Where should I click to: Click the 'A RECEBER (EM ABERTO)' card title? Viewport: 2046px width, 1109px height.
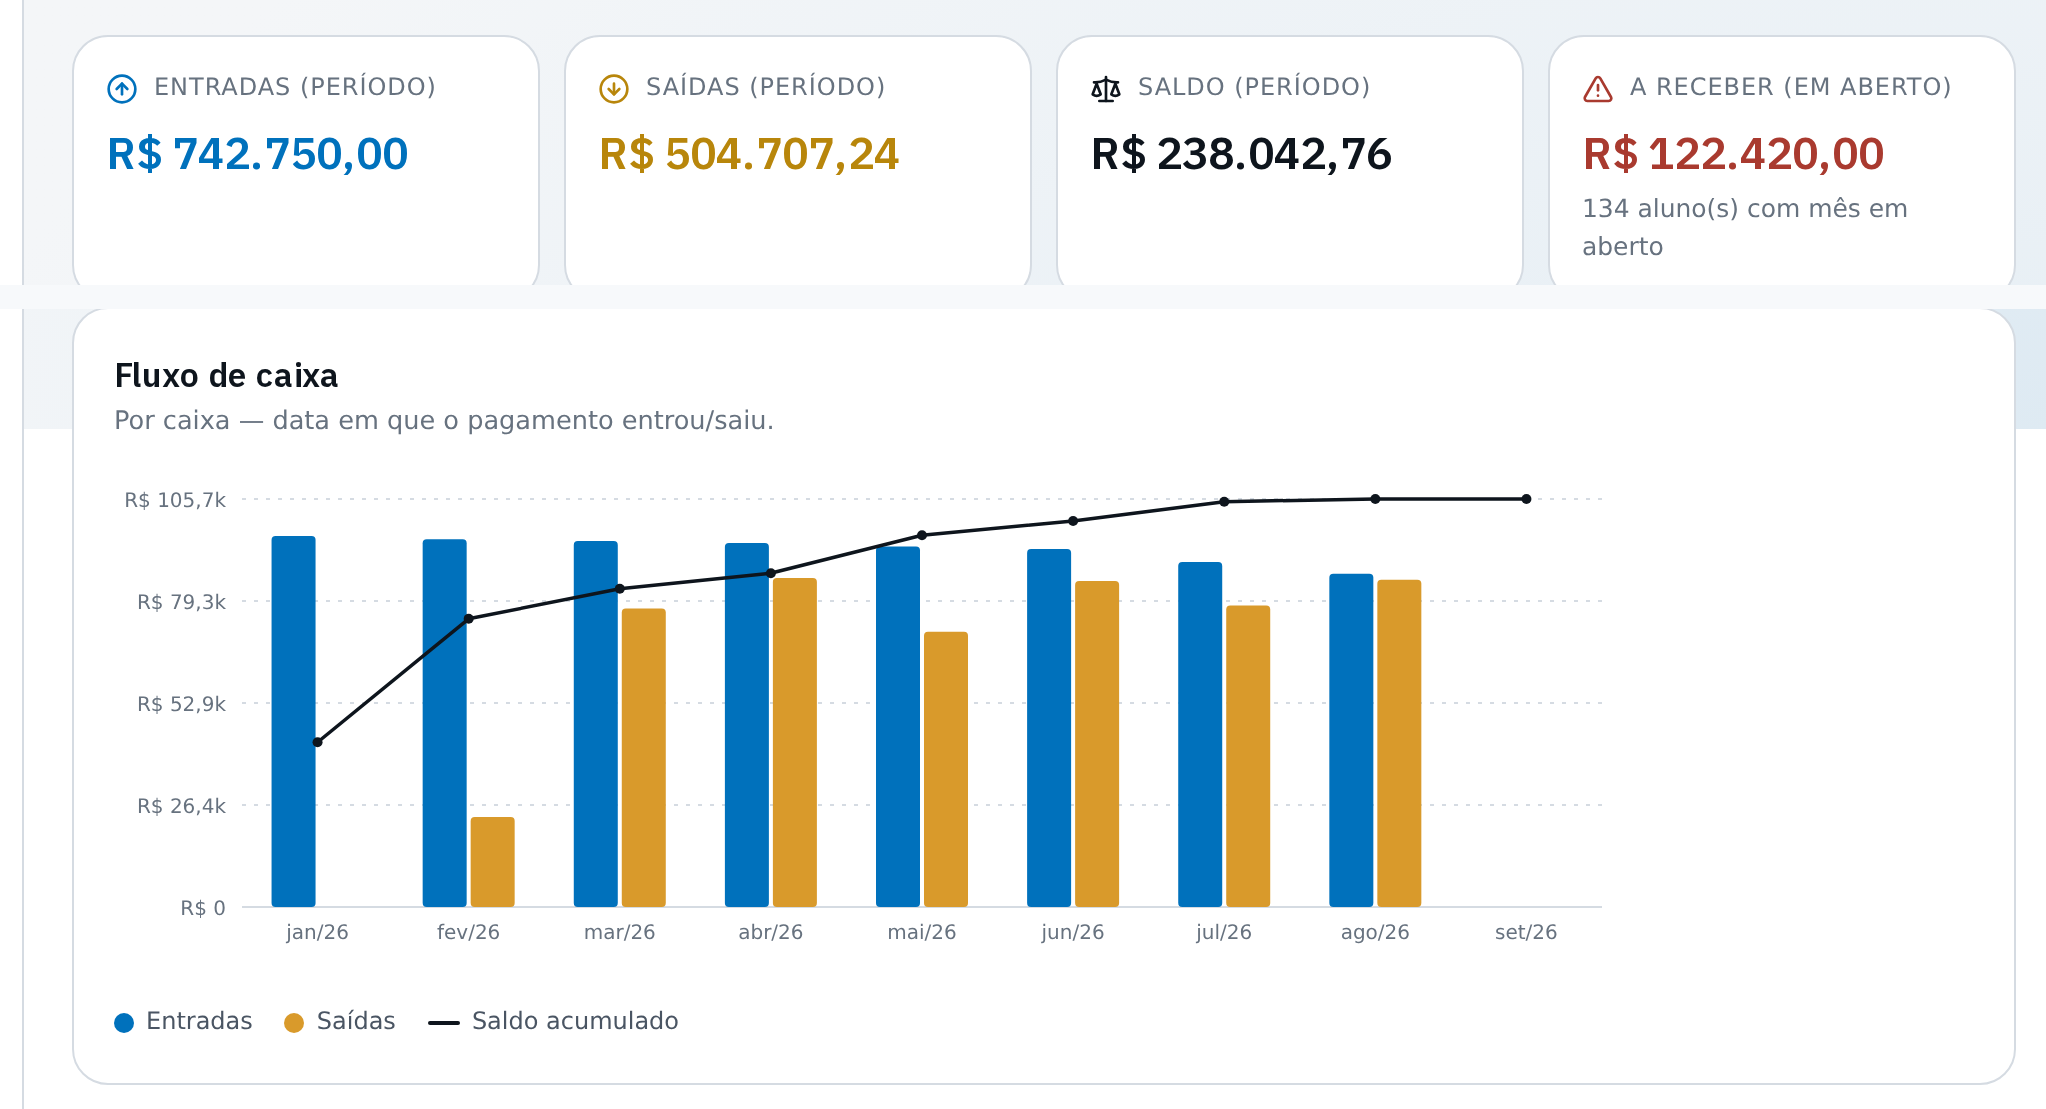1791,87
